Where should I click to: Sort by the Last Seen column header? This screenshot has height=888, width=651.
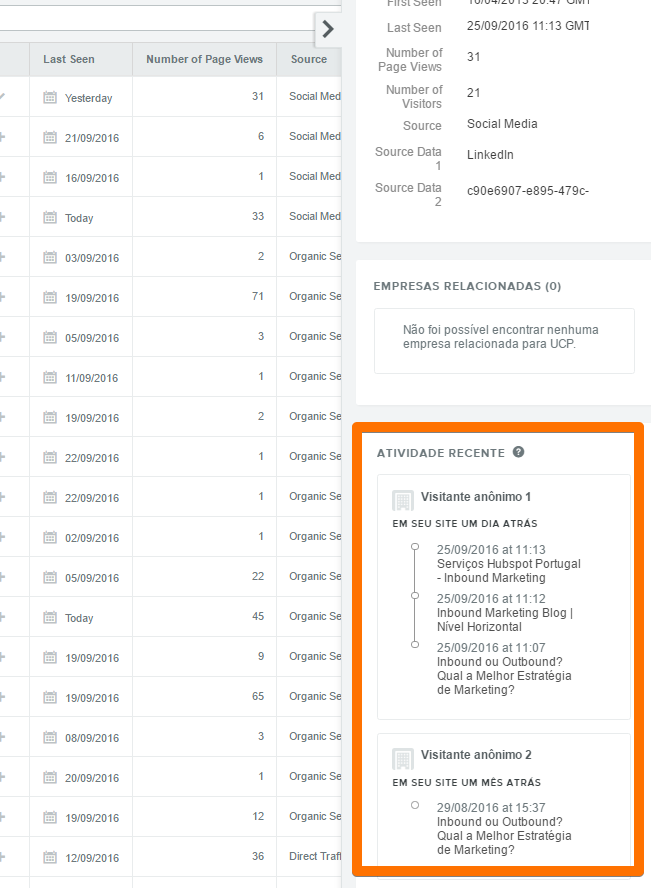(69, 59)
